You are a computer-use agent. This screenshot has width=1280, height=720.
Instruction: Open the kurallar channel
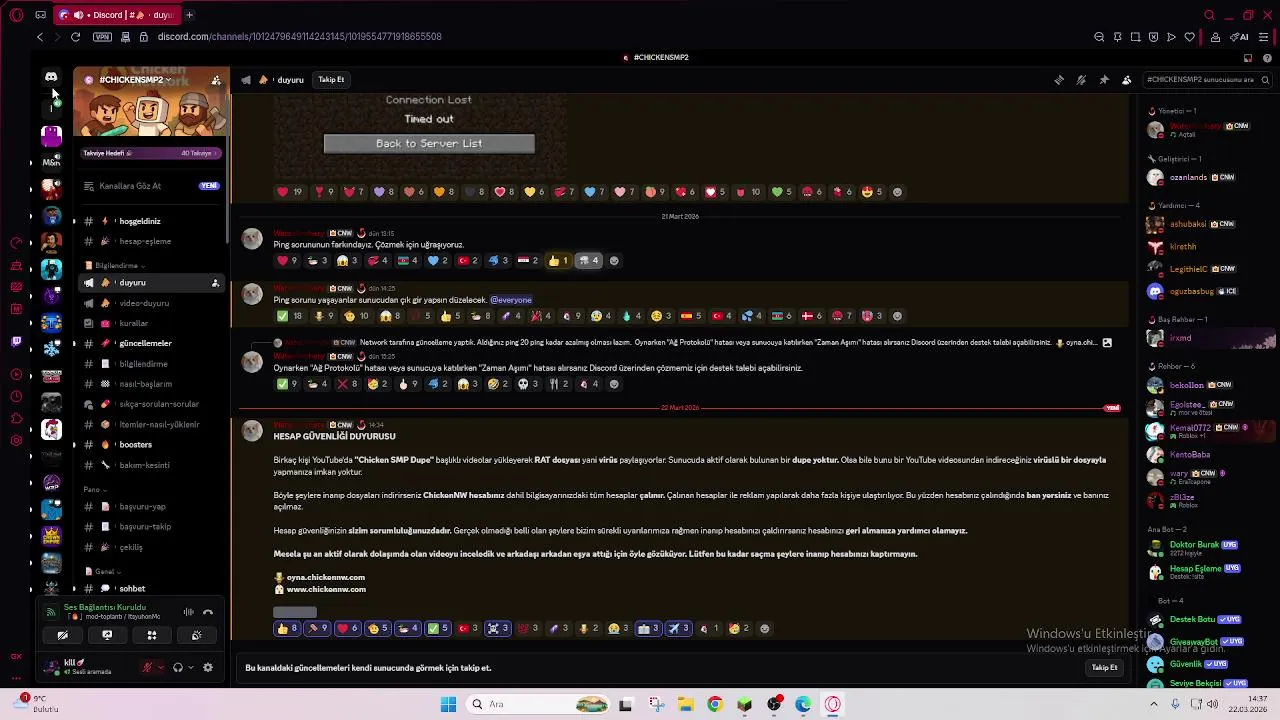tap(151, 323)
